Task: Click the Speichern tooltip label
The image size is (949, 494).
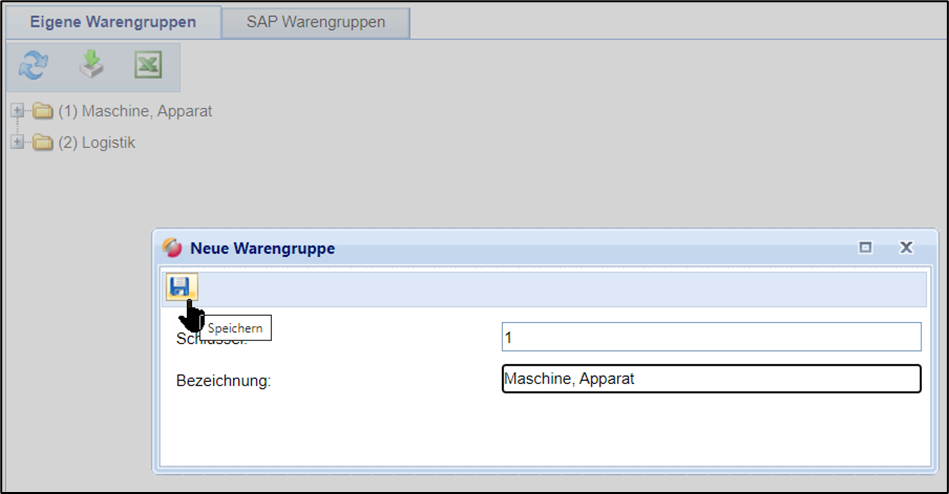Action: pos(235,328)
